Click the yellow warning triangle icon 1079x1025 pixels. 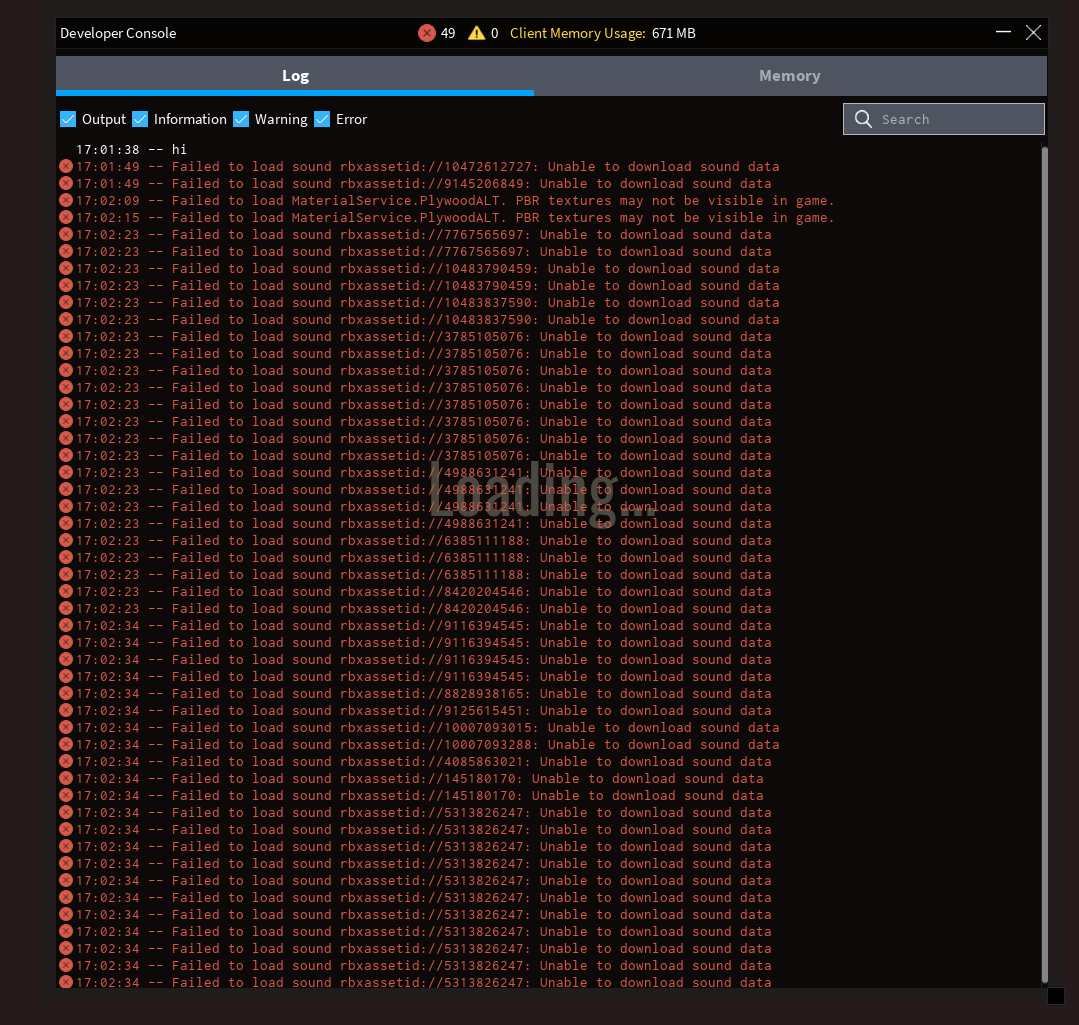pos(476,33)
